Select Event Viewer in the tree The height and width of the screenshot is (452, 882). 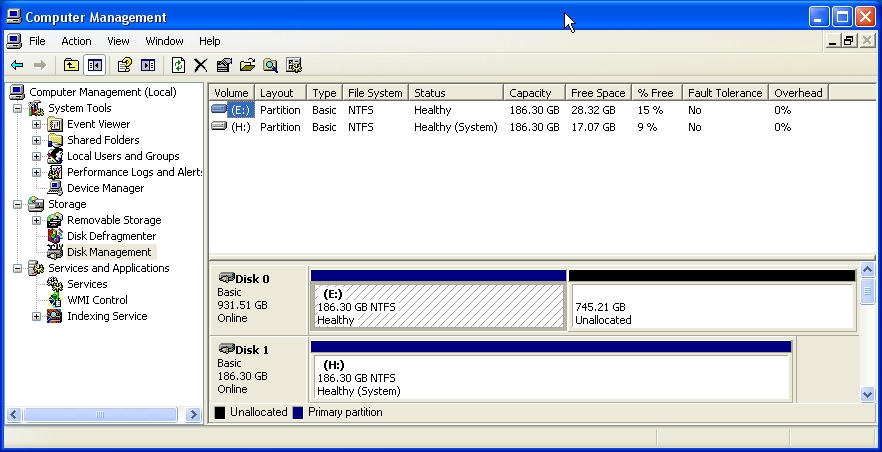point(98,124)
